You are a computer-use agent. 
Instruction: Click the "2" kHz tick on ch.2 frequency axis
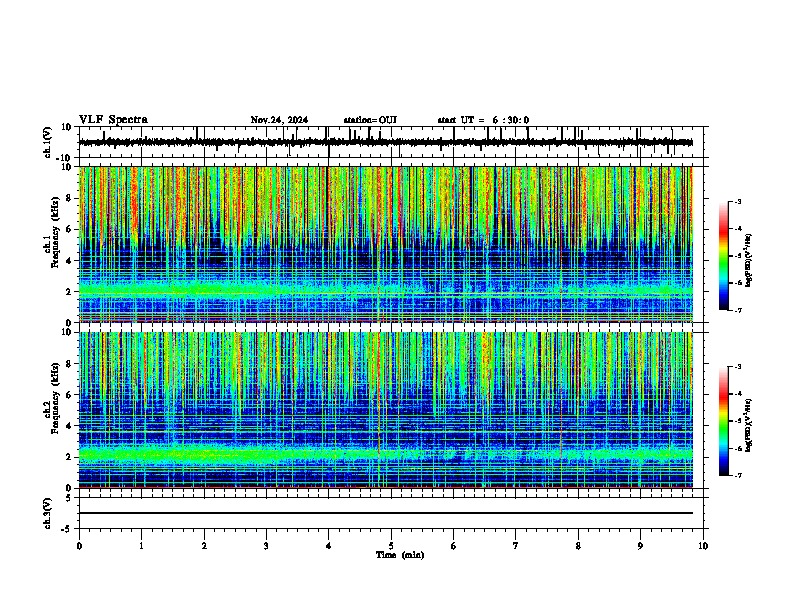click(69, 457)
